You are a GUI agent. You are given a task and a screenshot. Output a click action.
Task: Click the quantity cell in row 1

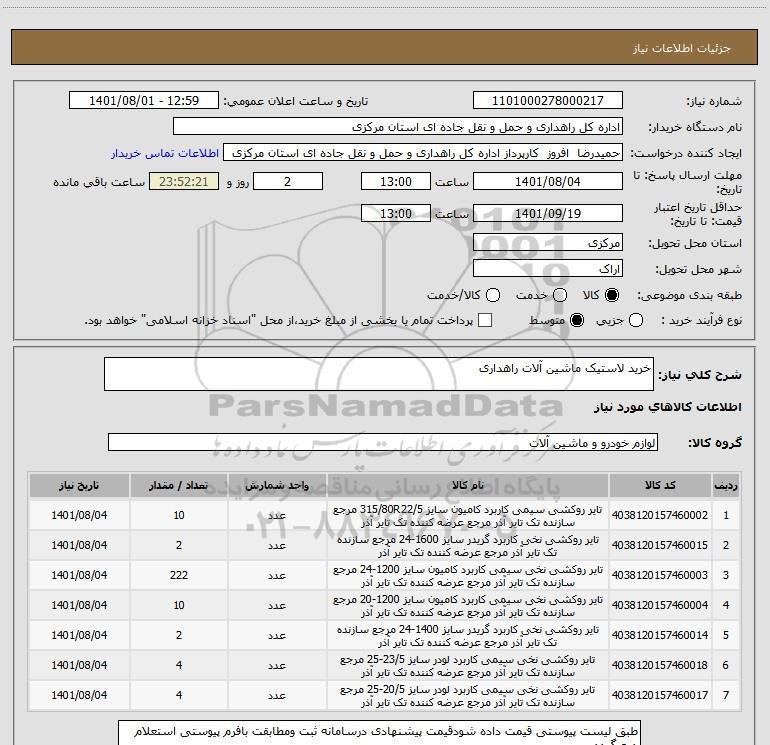click(179, 515)
